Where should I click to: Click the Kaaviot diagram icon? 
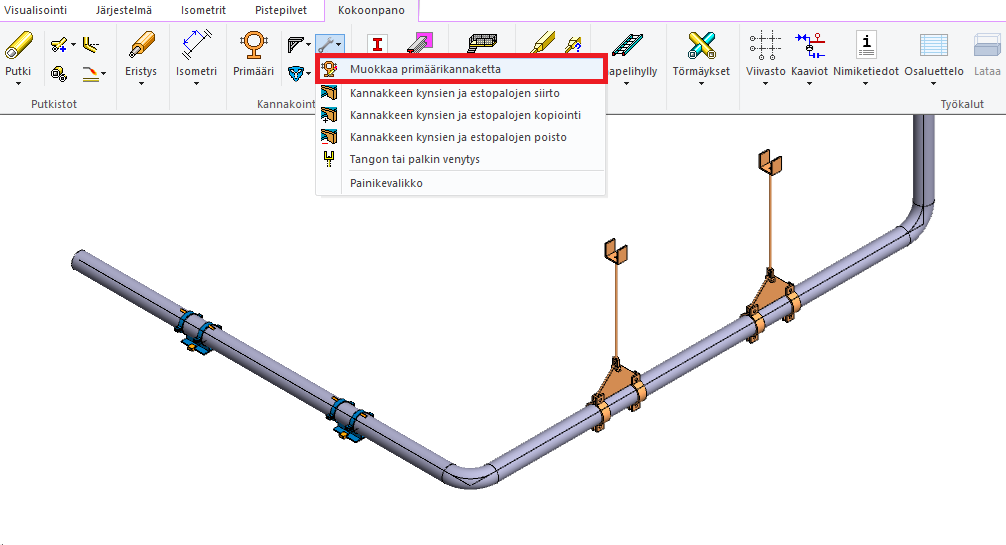click(810, 46)
